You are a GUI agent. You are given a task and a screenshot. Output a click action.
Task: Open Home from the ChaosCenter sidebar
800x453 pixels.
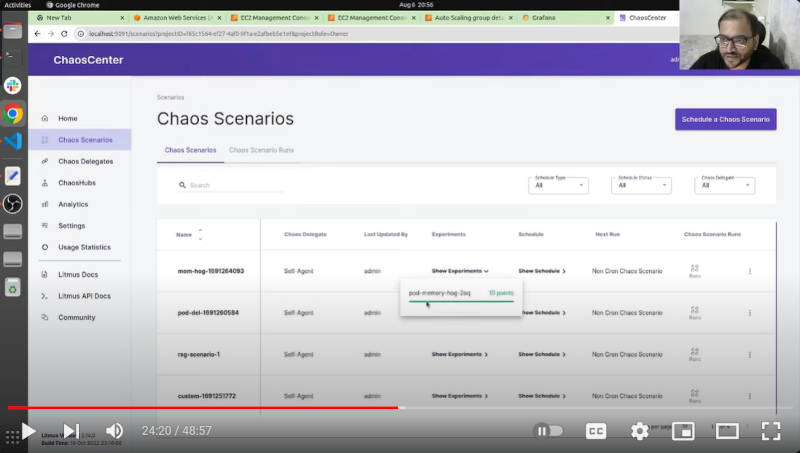click(67, 118)
